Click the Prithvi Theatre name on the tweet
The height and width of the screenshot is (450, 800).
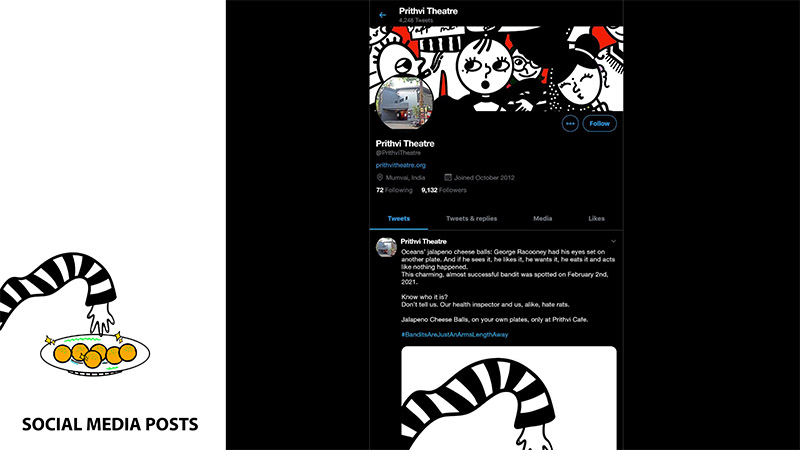pyautogui.click(x=423, y=241)
